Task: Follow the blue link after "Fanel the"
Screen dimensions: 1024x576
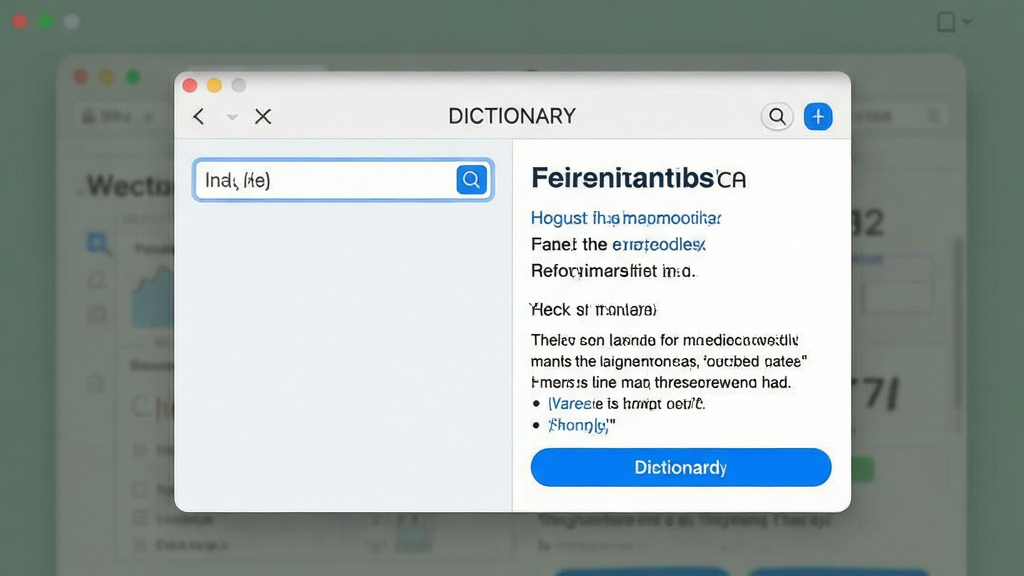Action: (x=658, y=245)
